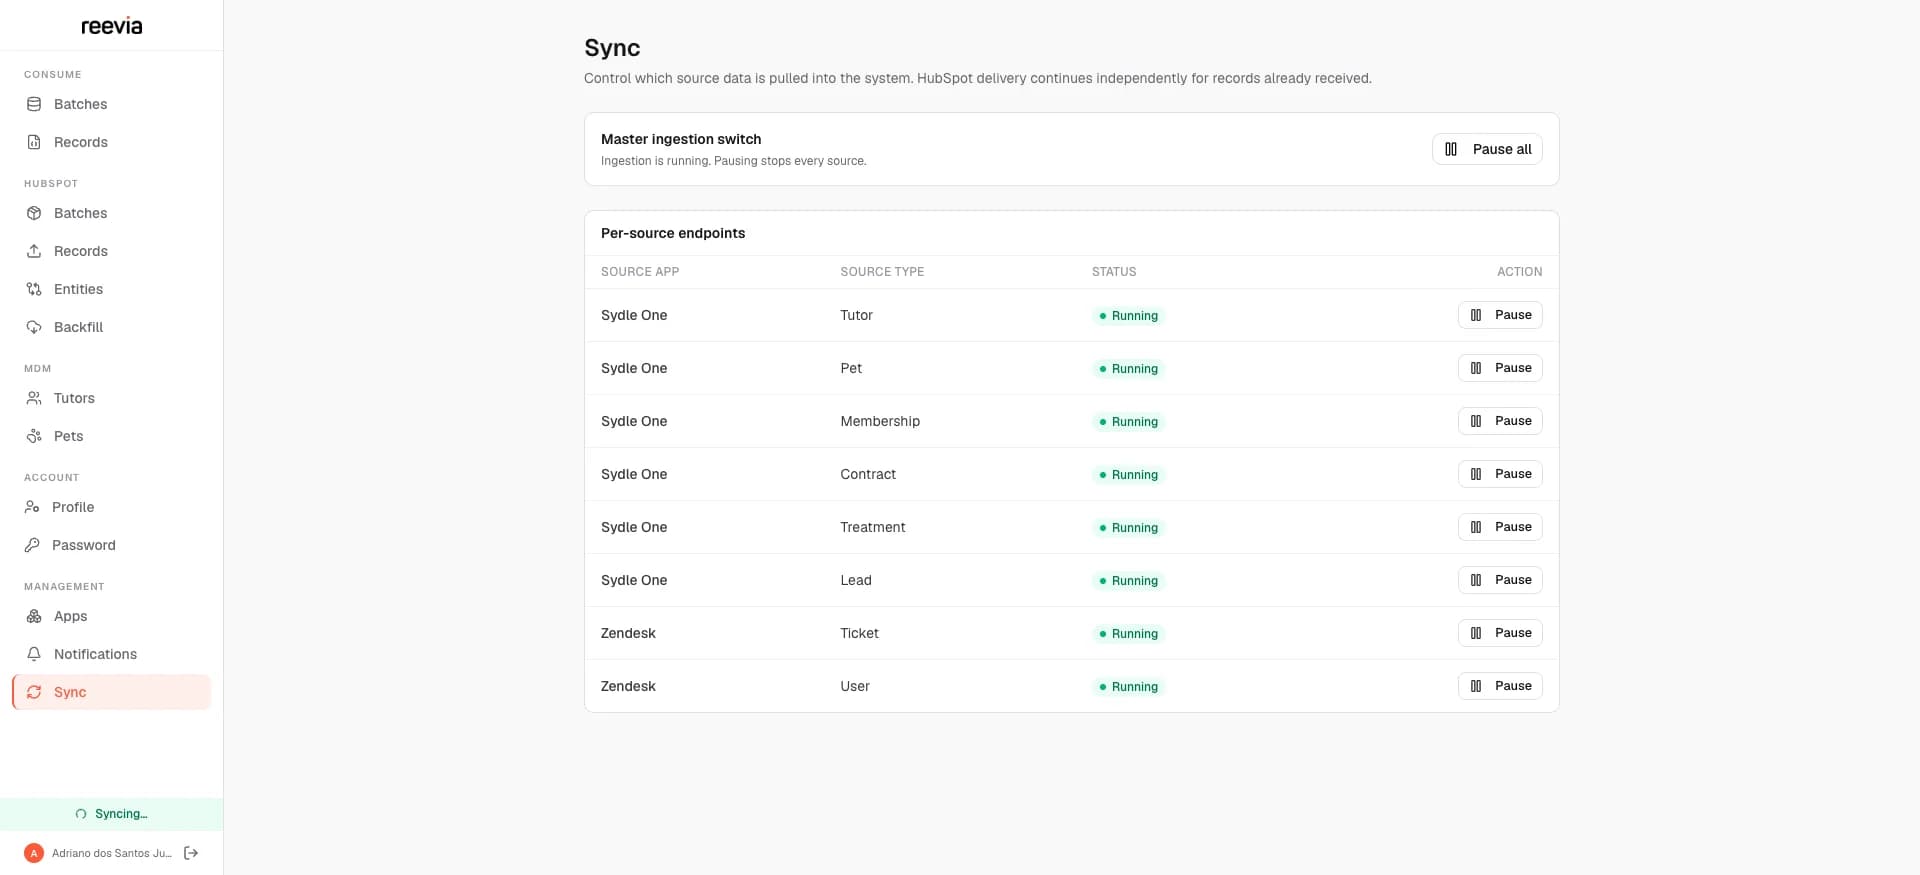This screenshot has height=875, width=1920.
Task: Pause the Zendesk User source
Action: point(1500,686)
